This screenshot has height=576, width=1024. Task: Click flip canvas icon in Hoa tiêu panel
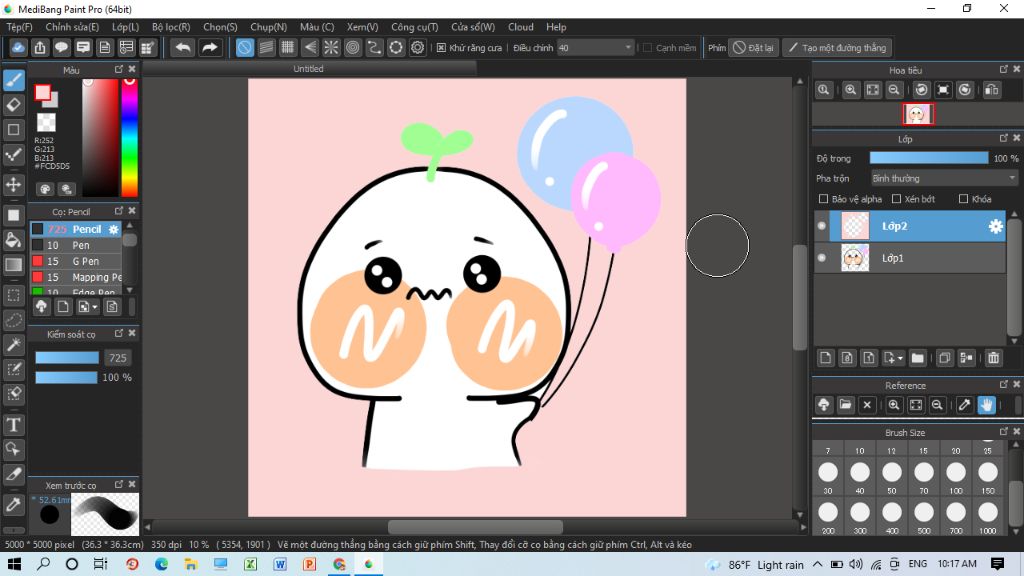(x=991, y=90)
